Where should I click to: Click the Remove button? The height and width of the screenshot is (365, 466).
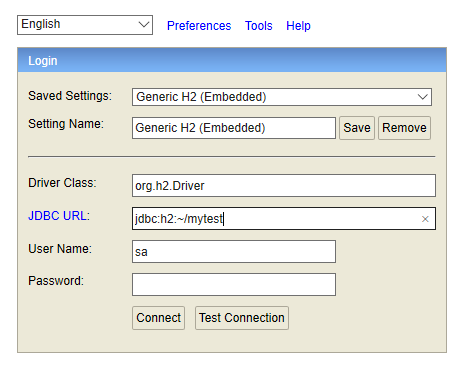coord(404,128)
